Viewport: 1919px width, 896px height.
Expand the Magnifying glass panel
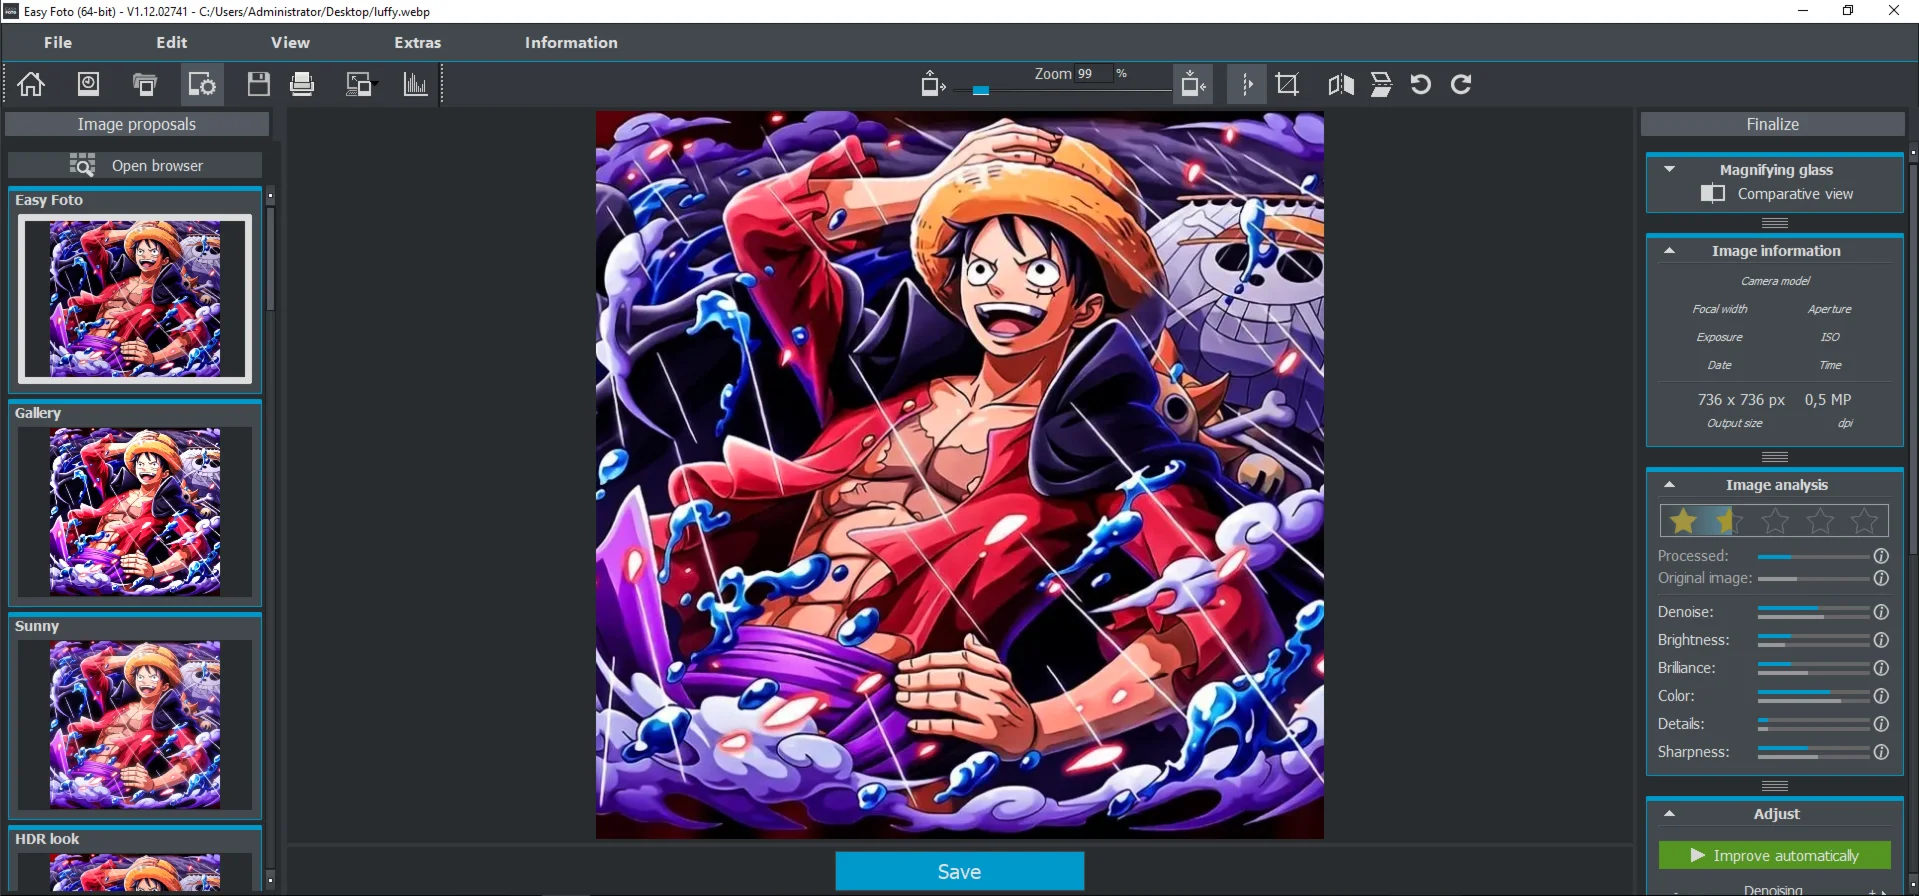pos(1669,170)
